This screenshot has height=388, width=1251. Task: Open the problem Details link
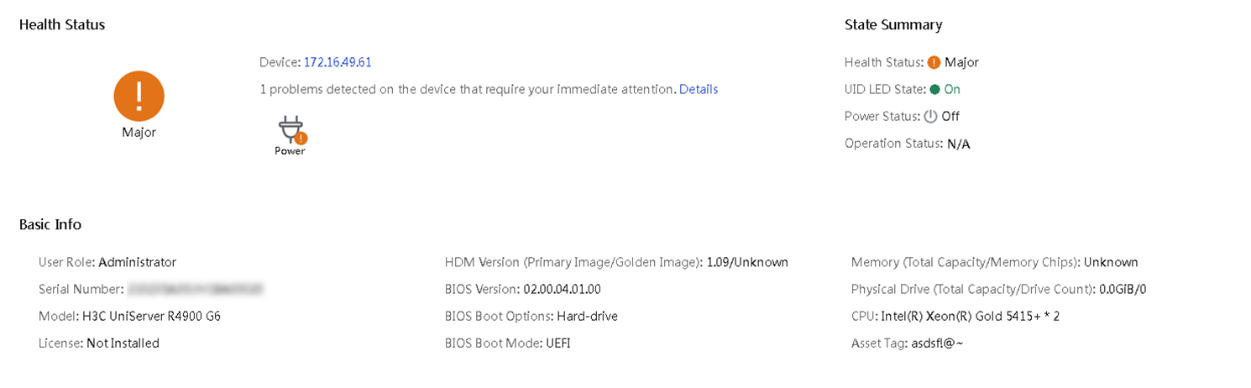pyautogui.click(x=698, y=89)
